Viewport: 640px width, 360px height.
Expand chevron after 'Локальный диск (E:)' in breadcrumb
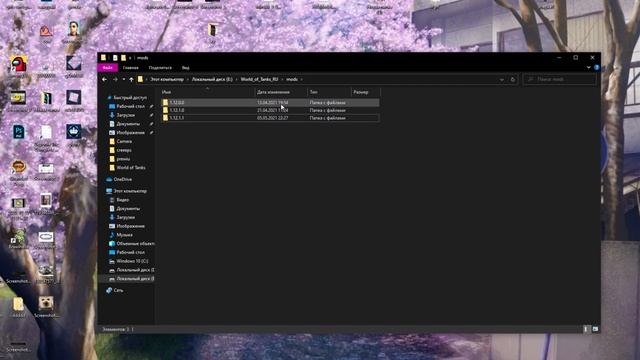[x=237, y=79]
